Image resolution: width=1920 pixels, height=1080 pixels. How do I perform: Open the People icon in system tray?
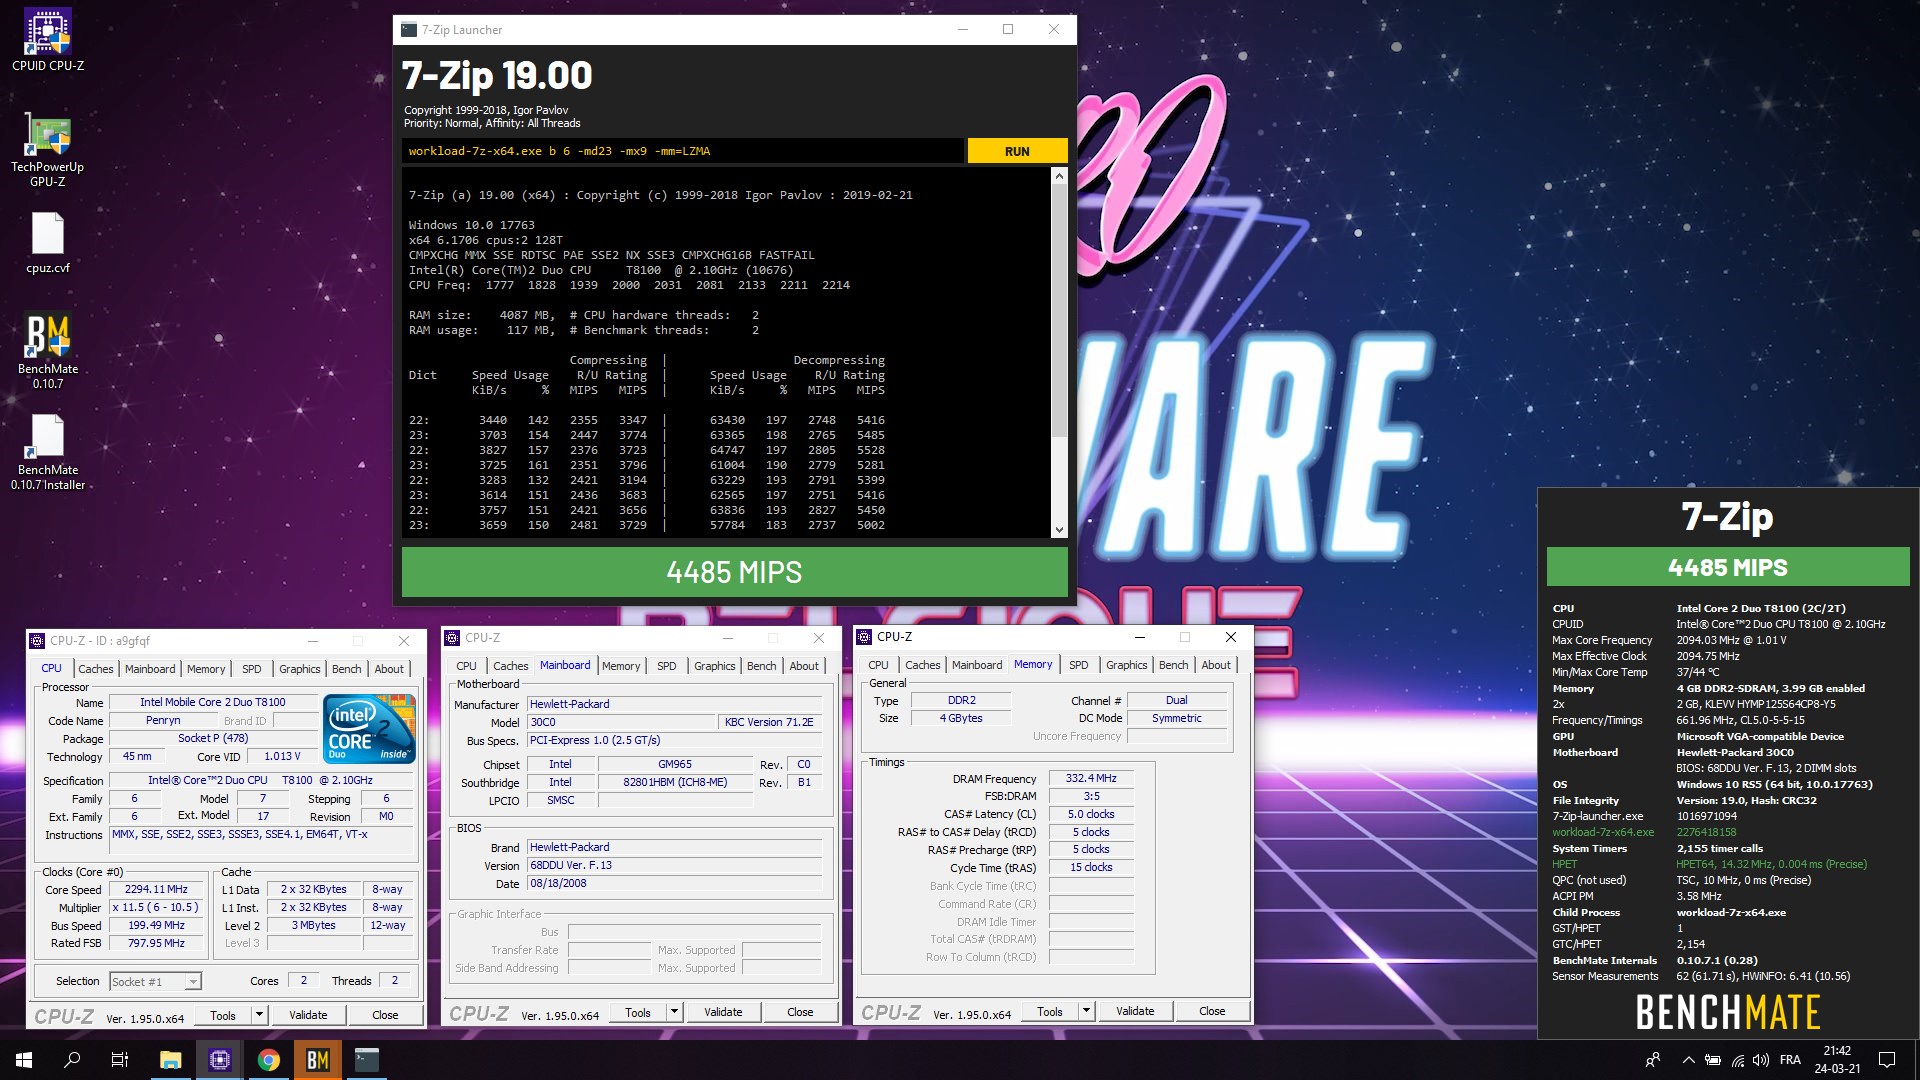coord(1653,1060)
